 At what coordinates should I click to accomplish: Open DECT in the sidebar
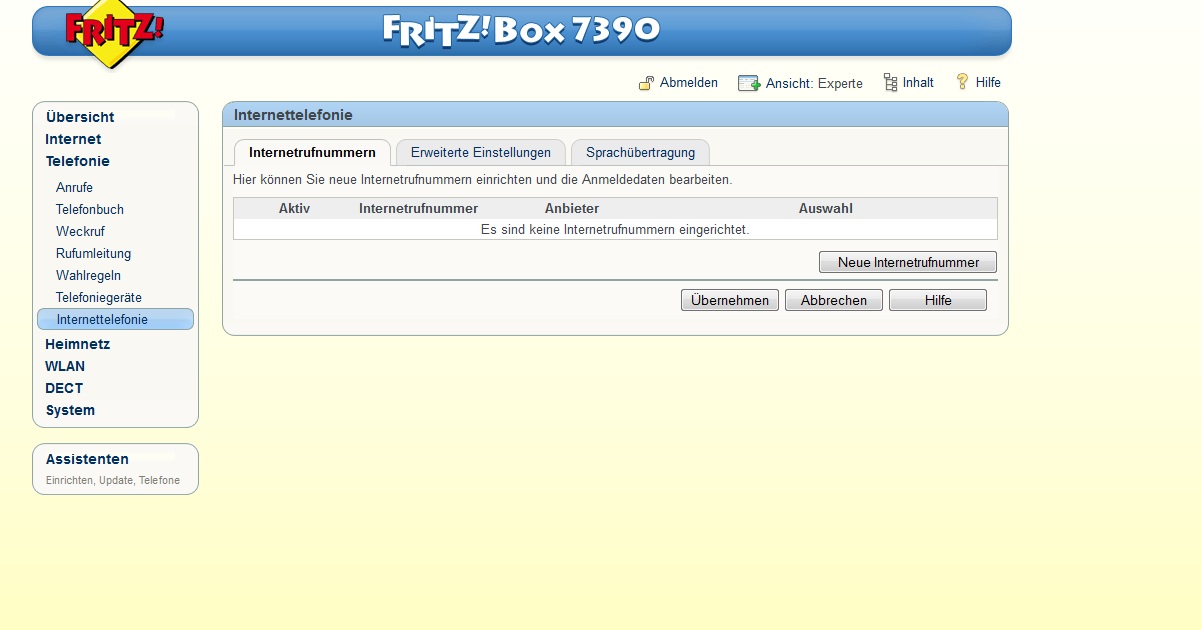coord(64,388)
